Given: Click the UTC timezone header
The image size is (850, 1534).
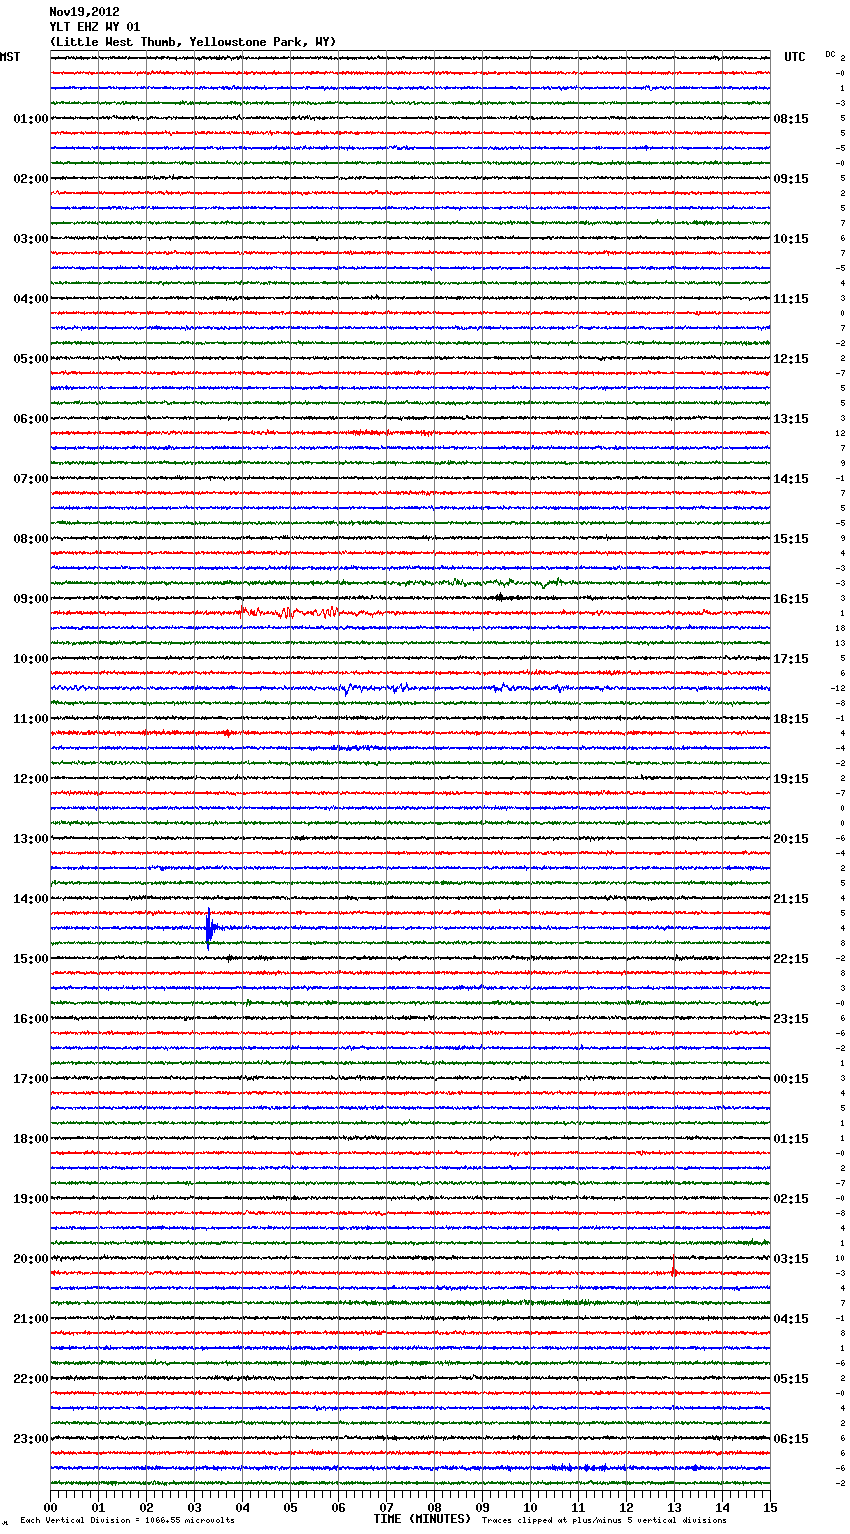Looking at the screenshot, I should [795, 57].
